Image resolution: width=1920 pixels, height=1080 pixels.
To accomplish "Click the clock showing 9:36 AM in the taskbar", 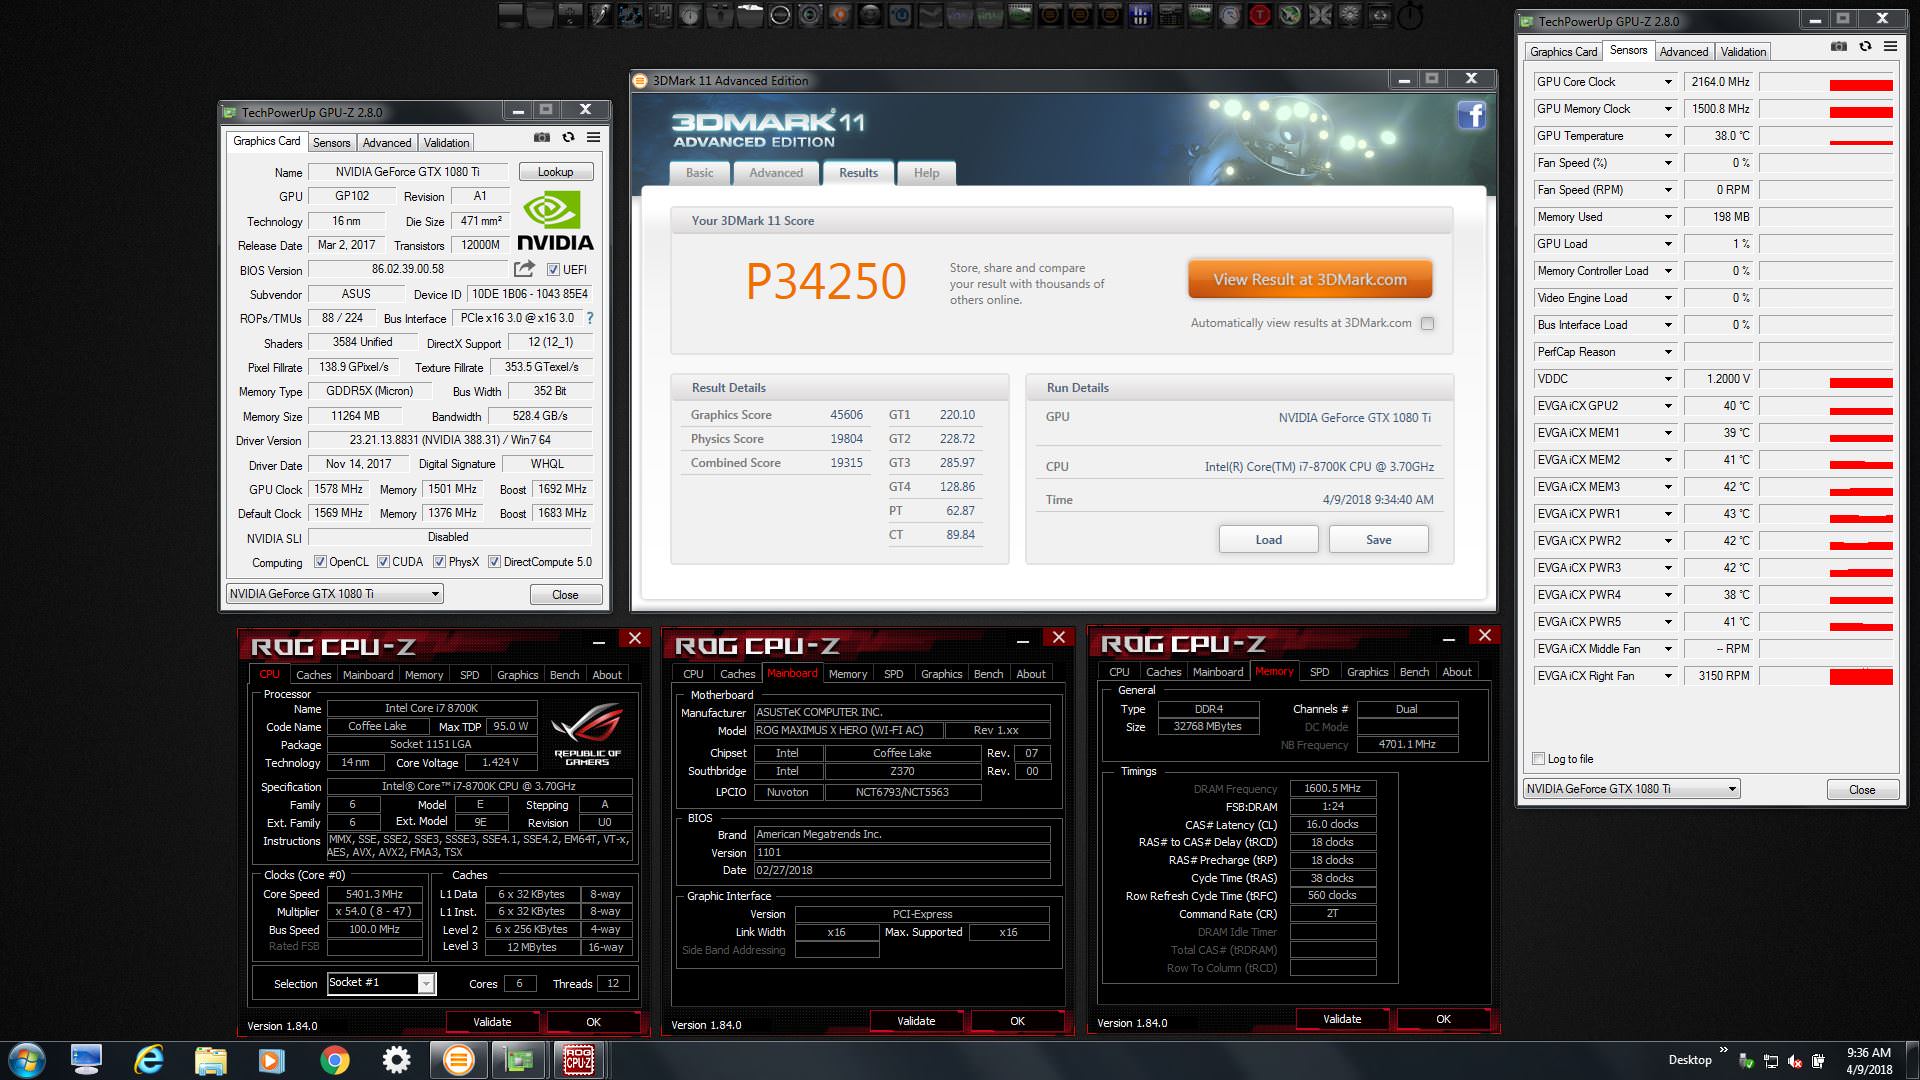I will 1868,1053.
